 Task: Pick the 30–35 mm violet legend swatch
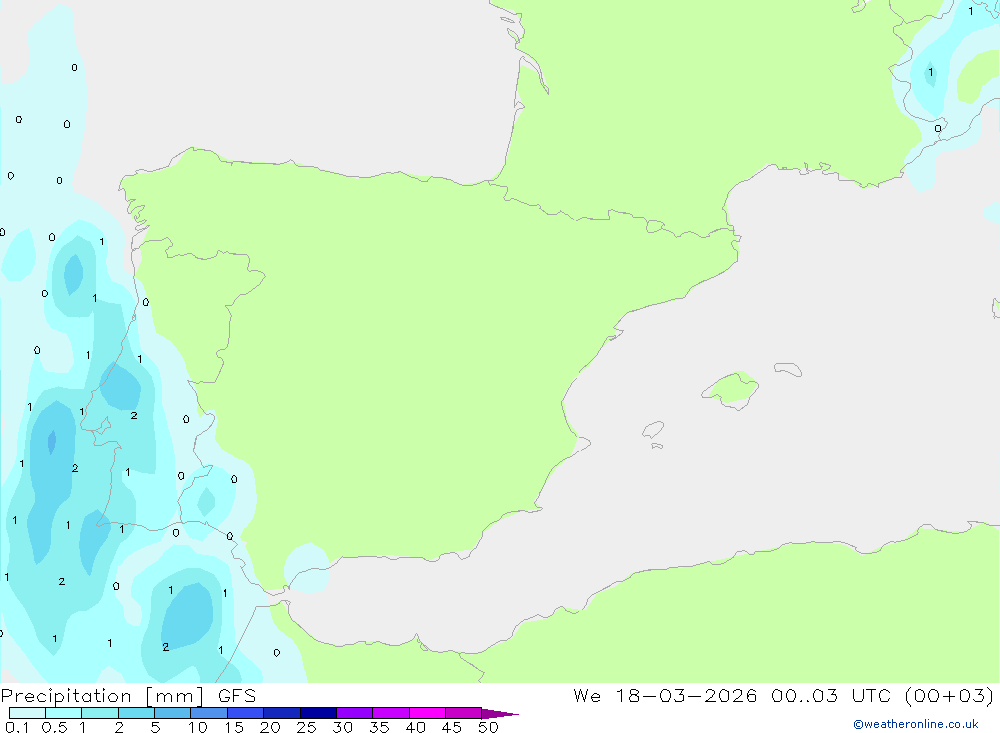coord(355,713)
